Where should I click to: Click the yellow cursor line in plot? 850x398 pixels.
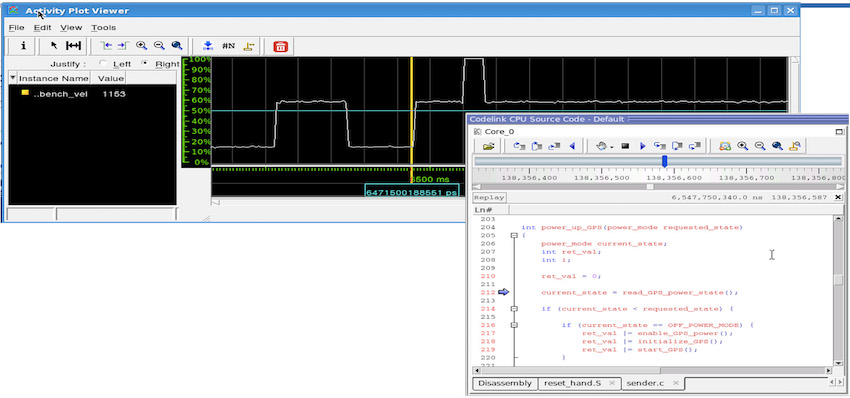click(x=412, y=111)
